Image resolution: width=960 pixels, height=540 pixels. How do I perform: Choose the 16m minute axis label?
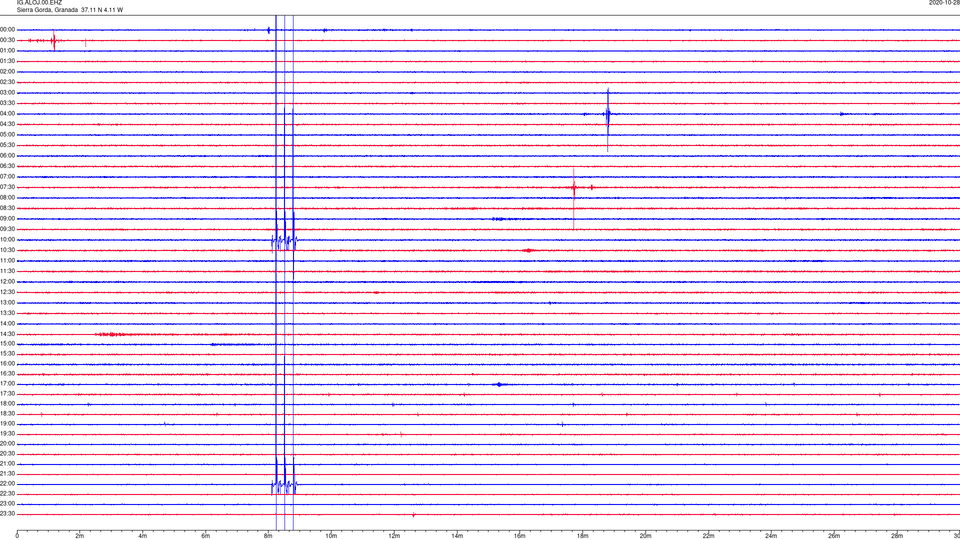[520, 536]
